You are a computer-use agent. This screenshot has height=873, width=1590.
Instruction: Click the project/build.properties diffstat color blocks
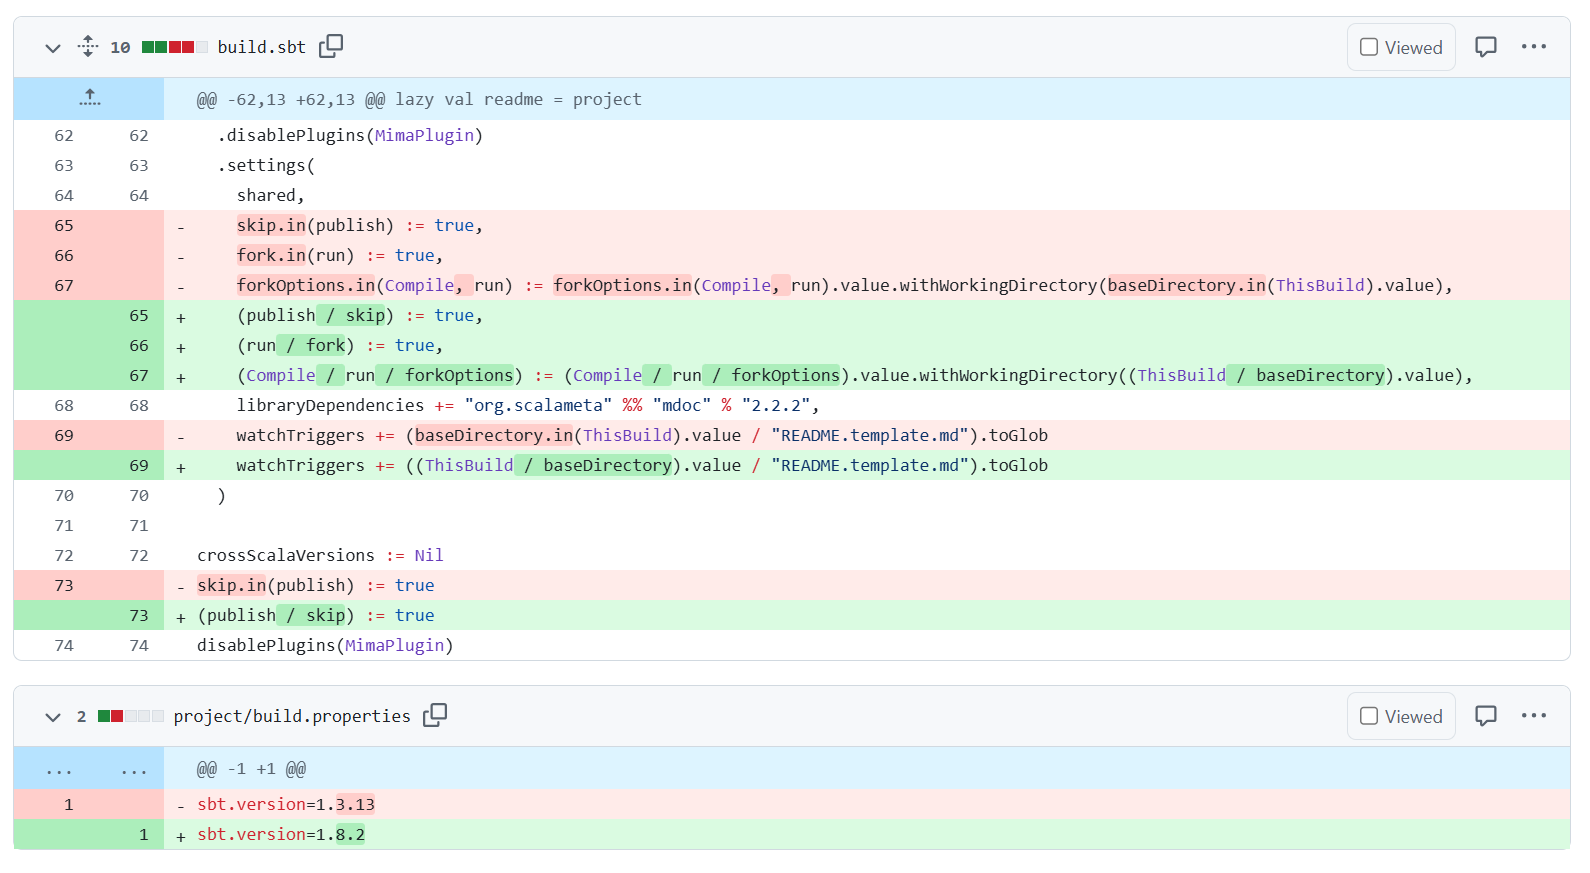(x=130, y=716)
